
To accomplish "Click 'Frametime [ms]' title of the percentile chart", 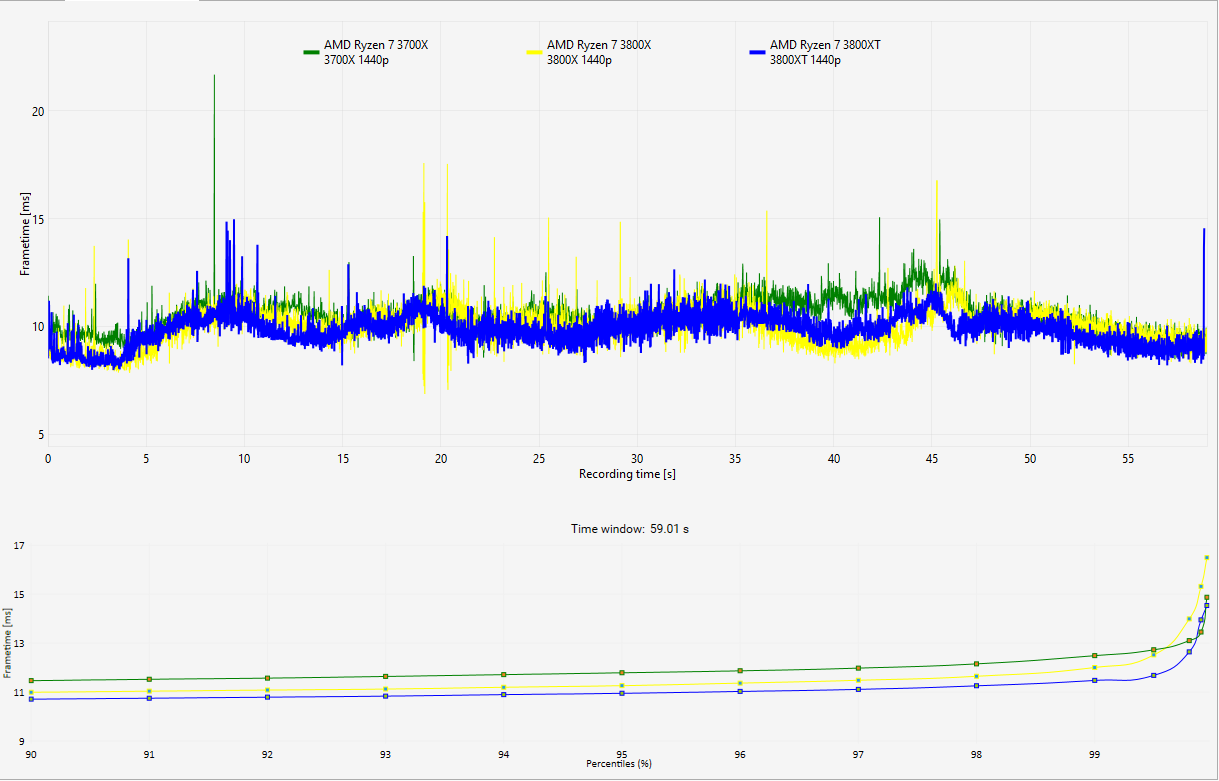I will coord(7,643).
